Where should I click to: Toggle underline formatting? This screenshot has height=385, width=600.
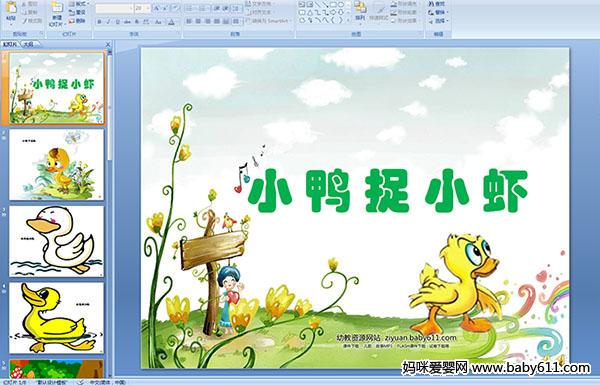click(x=117, y=22)
